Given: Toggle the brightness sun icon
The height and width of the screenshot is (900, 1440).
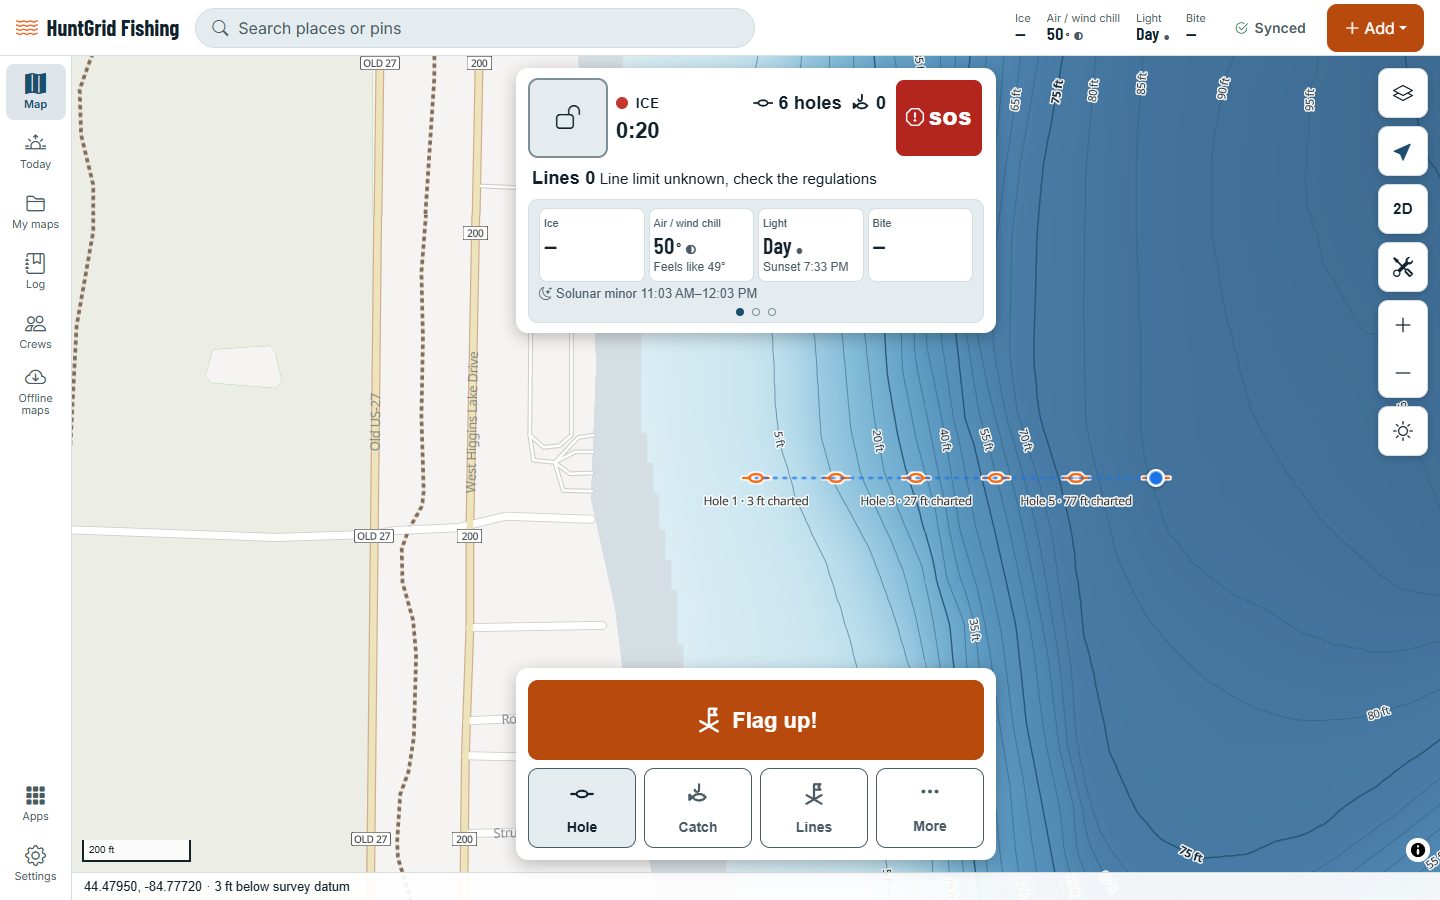Looking at the screenshot, I should [x=1402, y=431].
